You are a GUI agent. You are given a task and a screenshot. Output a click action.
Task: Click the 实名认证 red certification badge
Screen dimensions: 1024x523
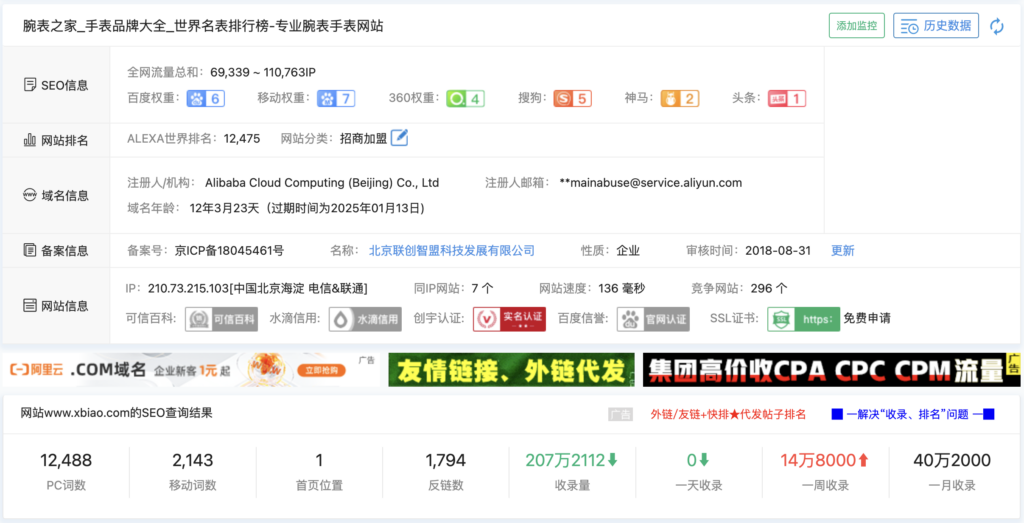point(509,319)
